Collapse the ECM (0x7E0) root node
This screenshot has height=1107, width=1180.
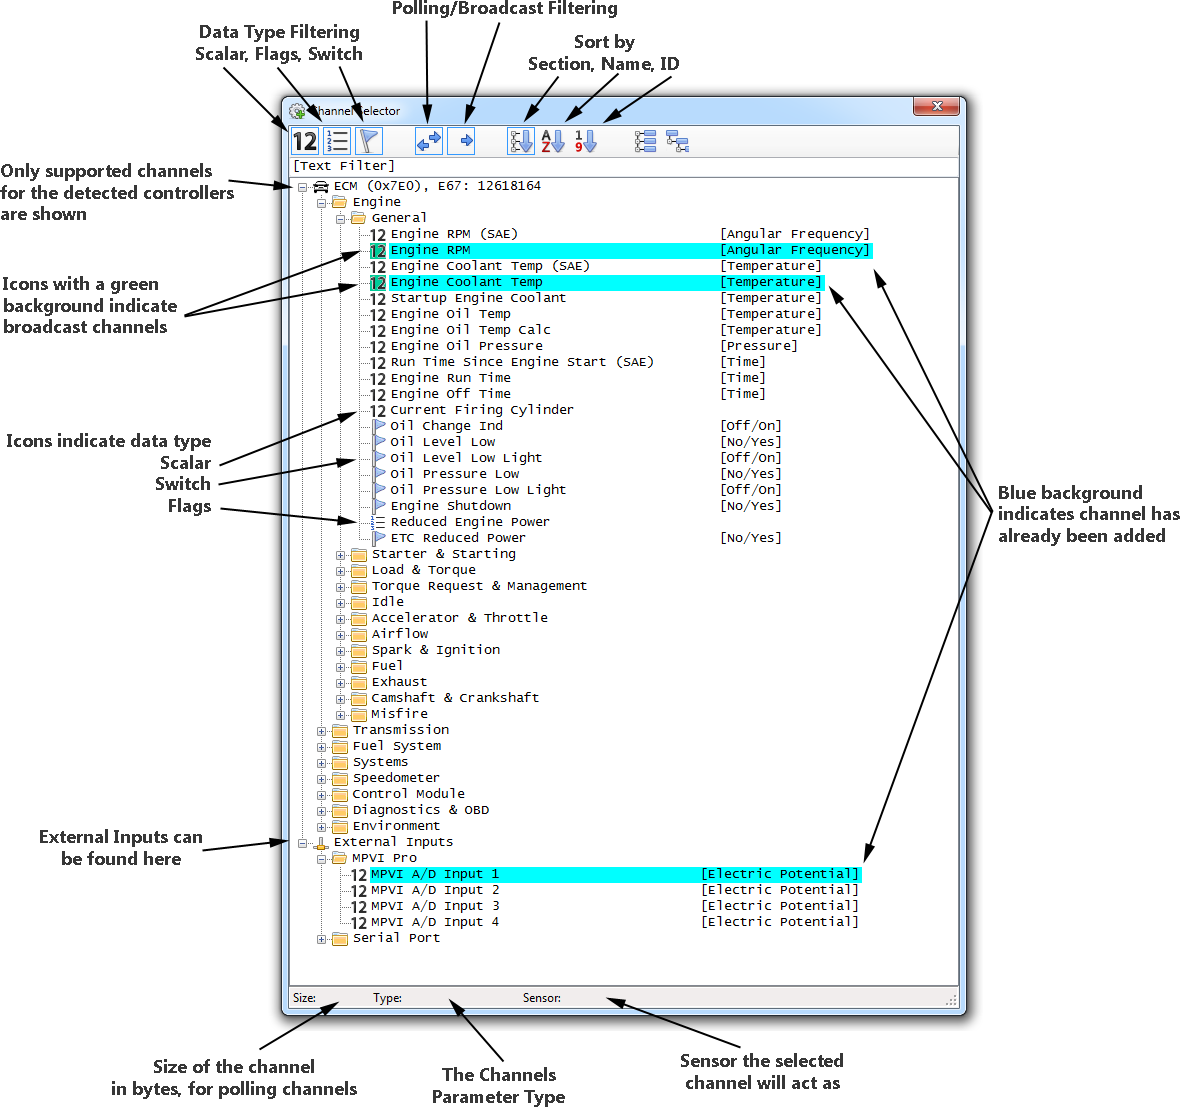302,187
